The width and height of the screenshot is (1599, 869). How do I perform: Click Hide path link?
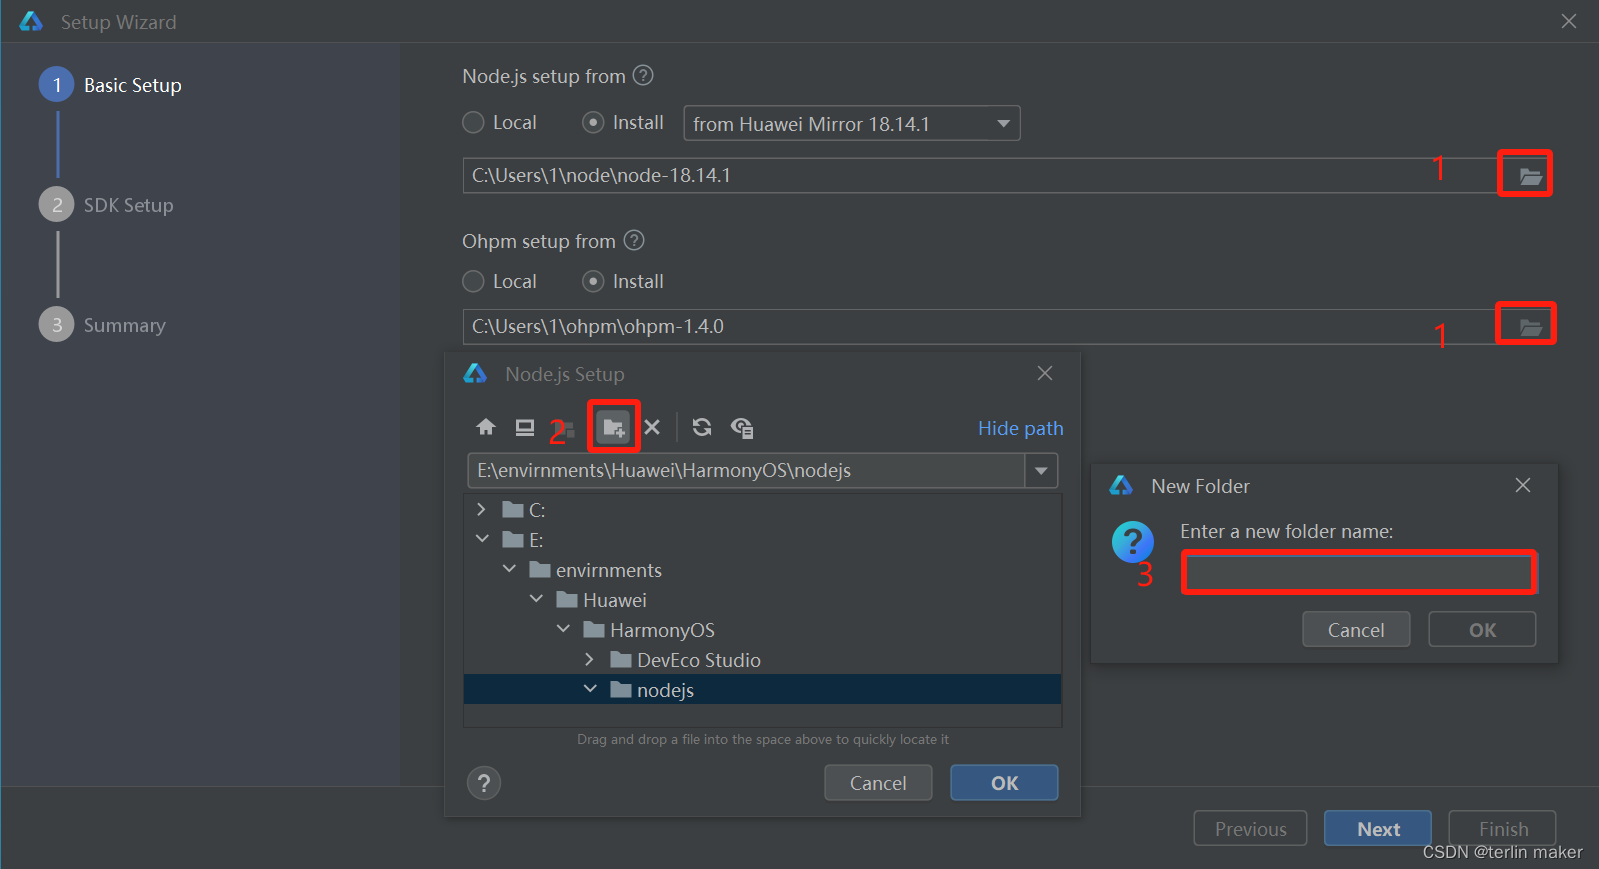point(1020,428)
